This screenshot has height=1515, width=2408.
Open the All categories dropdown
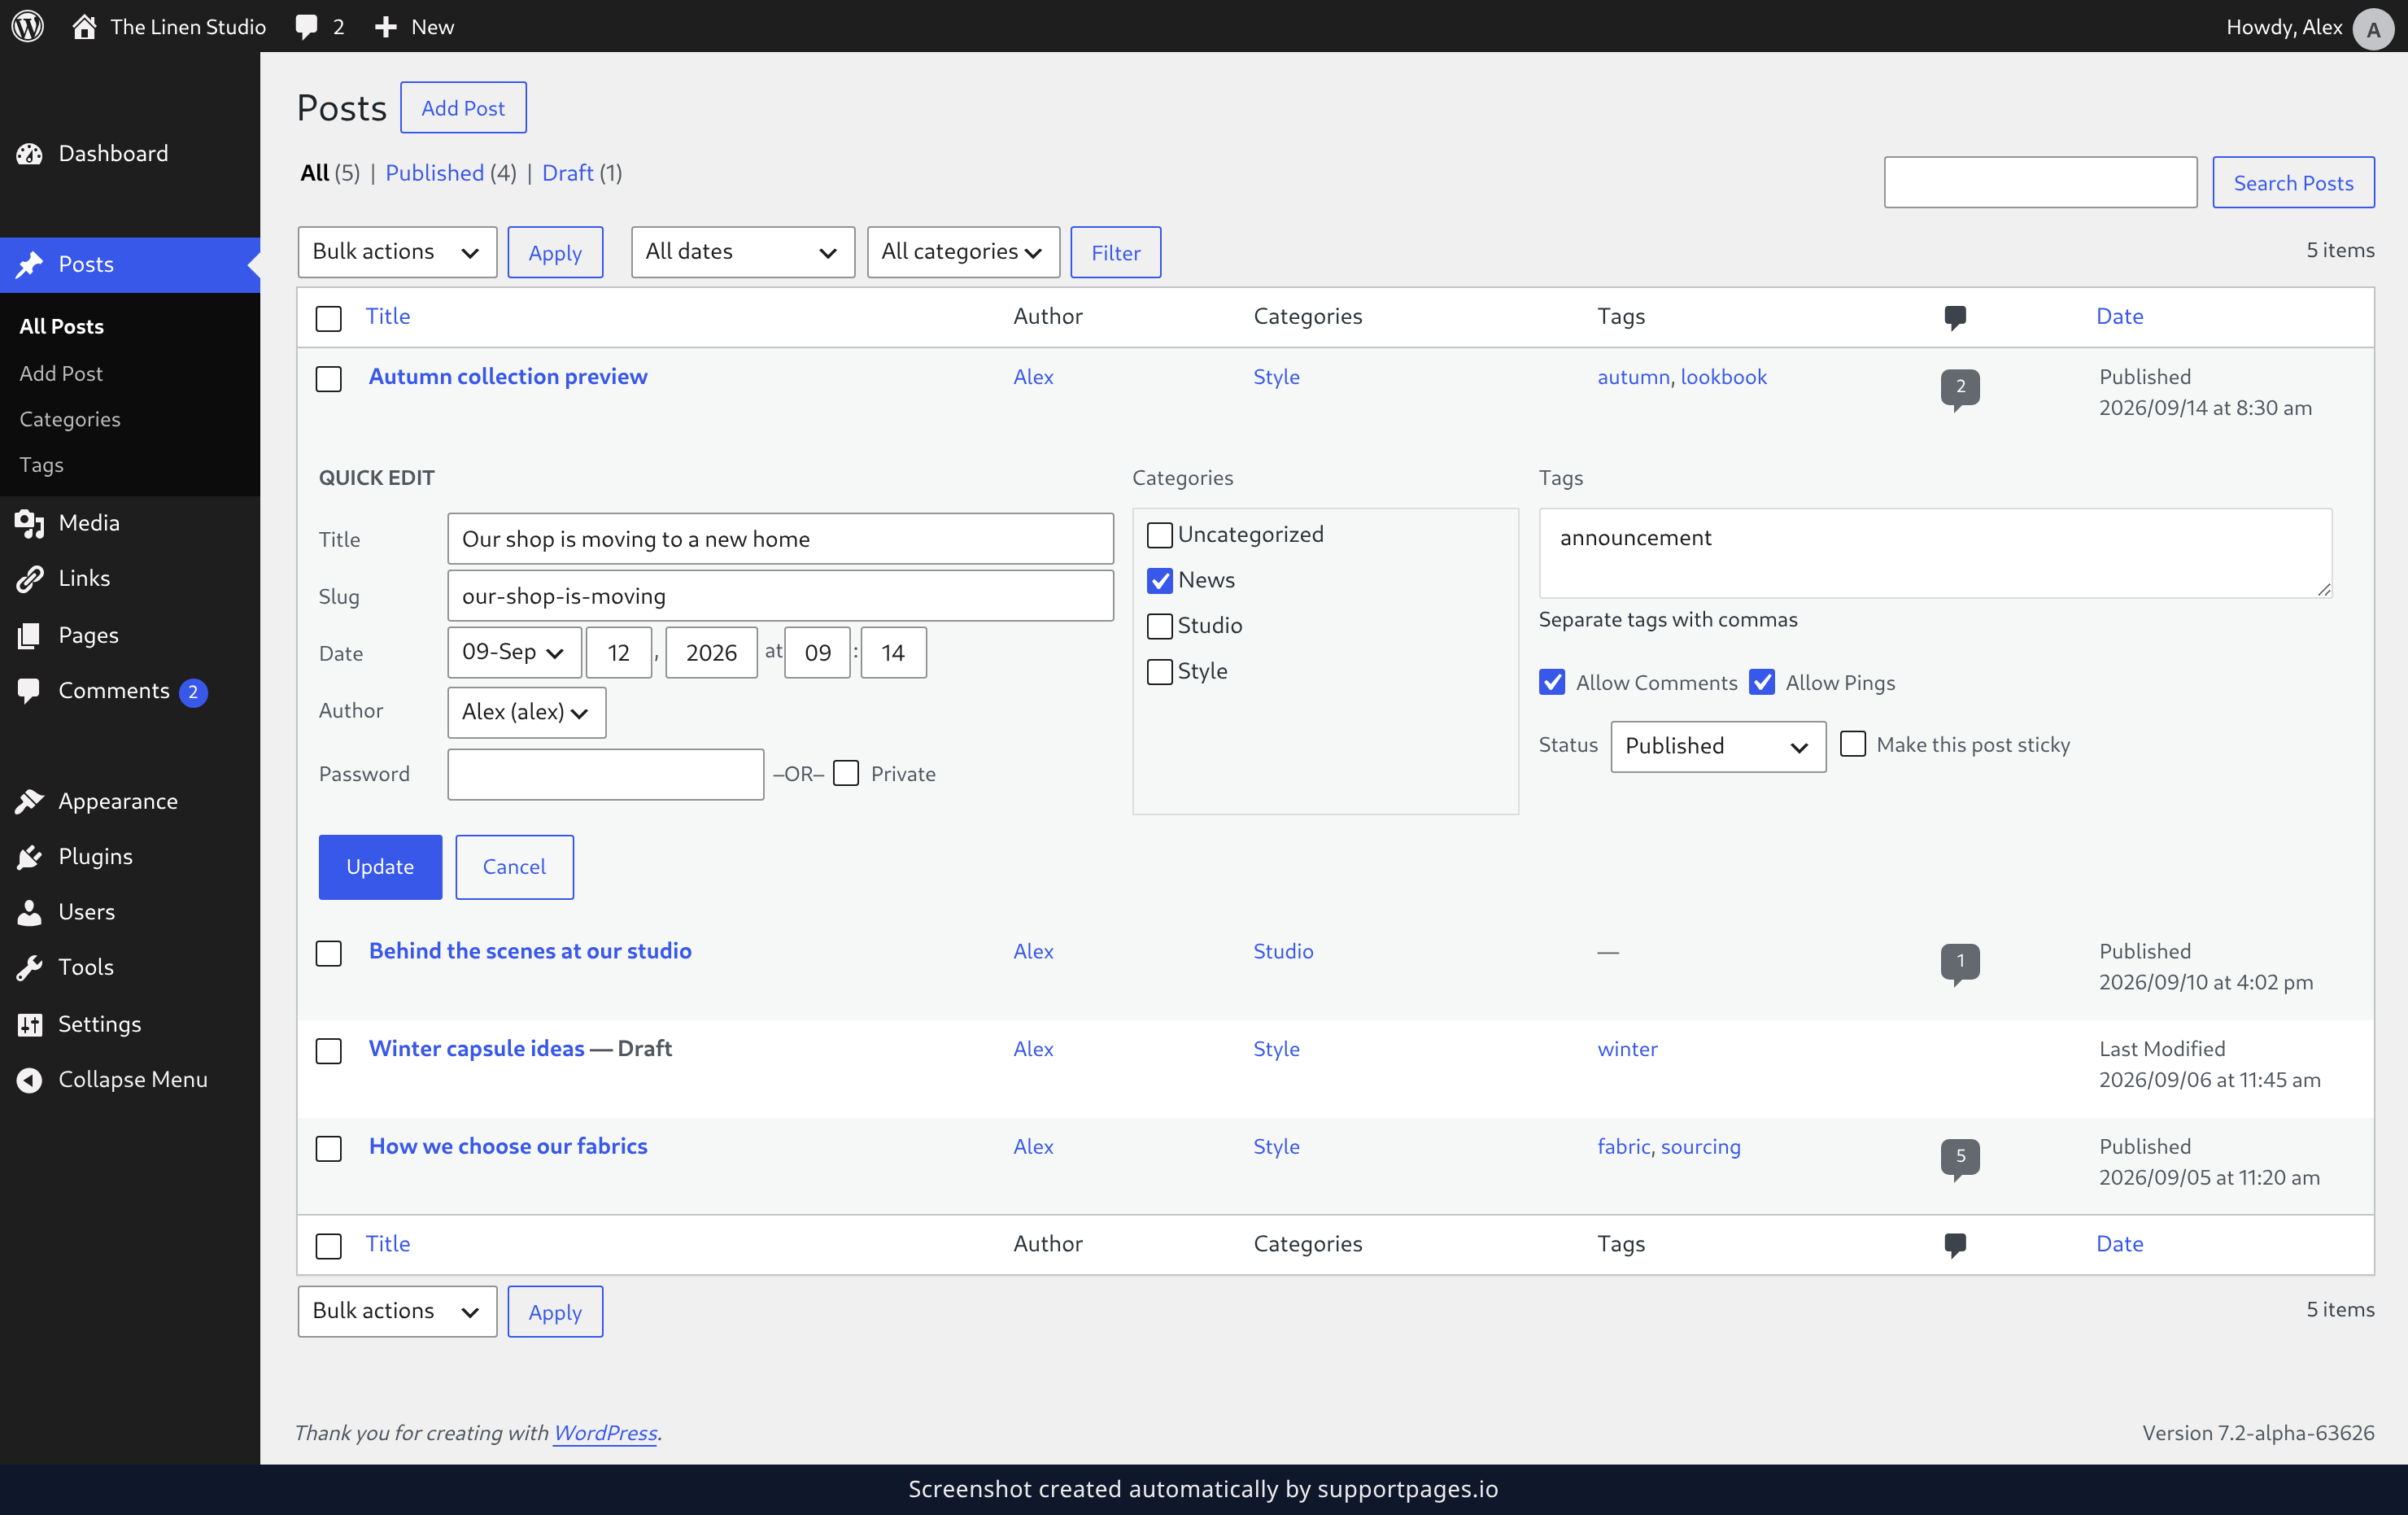(963, 252)
